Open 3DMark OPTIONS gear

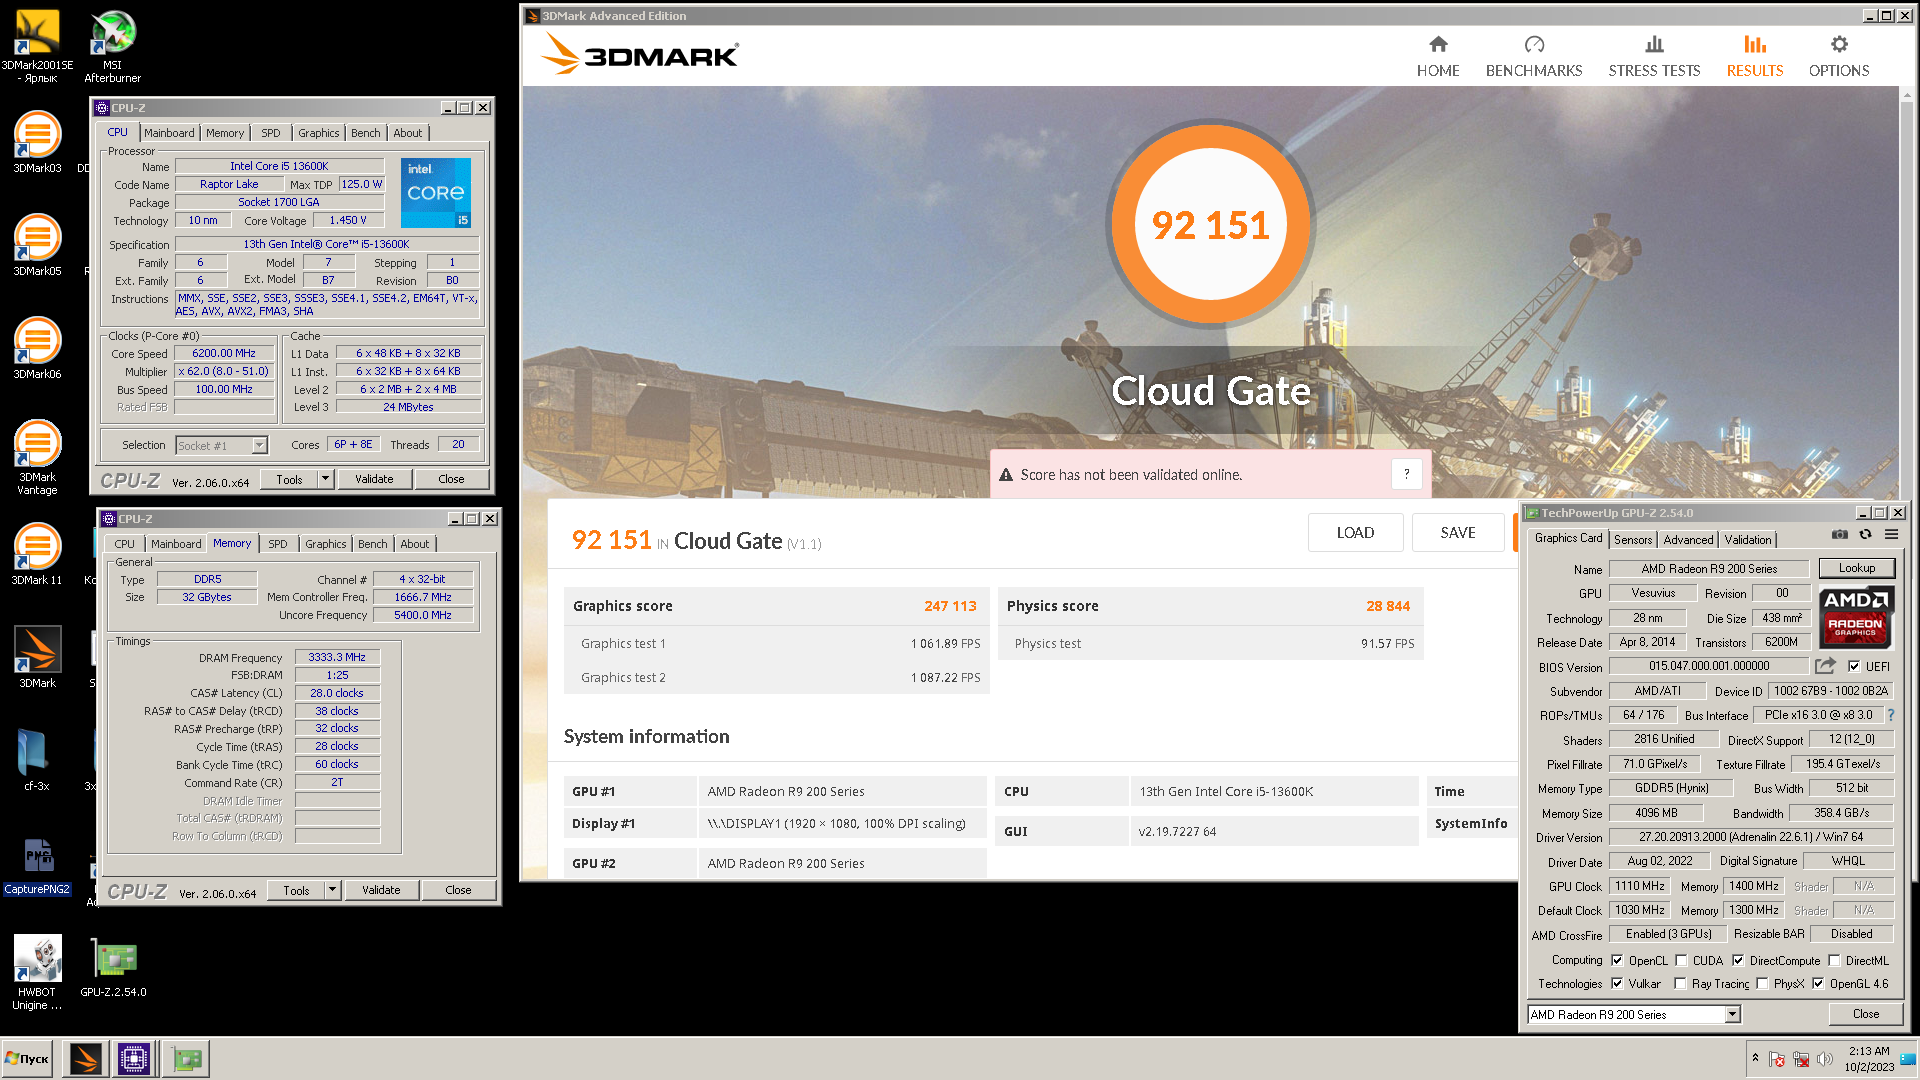pyautogui.click(x=1839, y=57)
